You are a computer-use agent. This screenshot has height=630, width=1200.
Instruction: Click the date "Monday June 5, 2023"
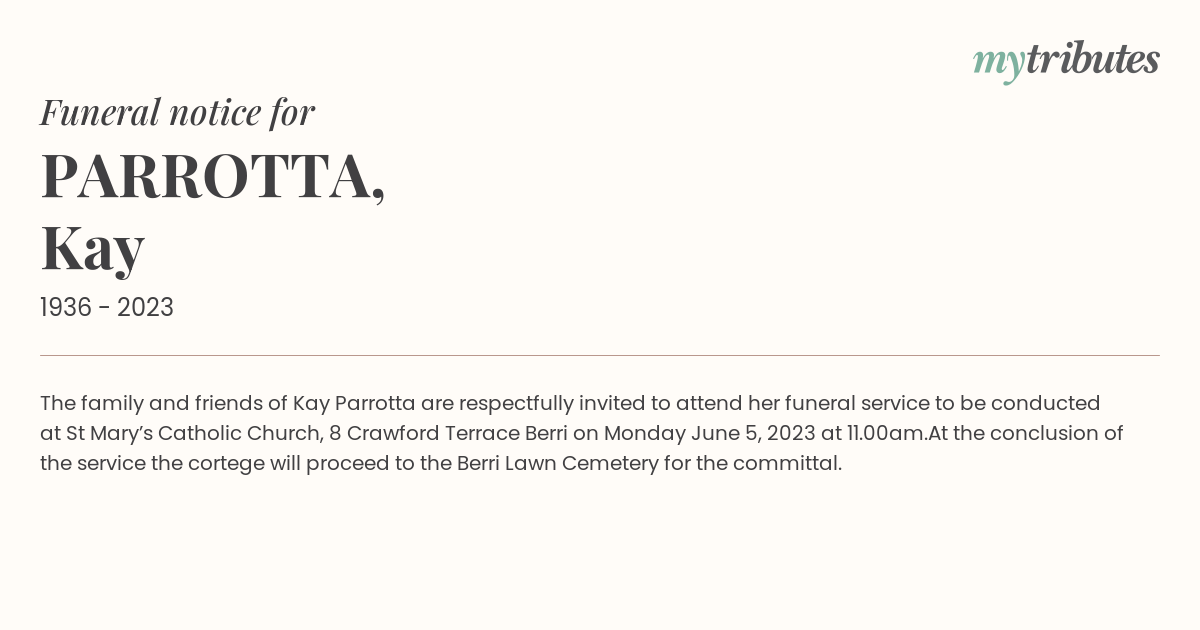[x=709, y=434]
